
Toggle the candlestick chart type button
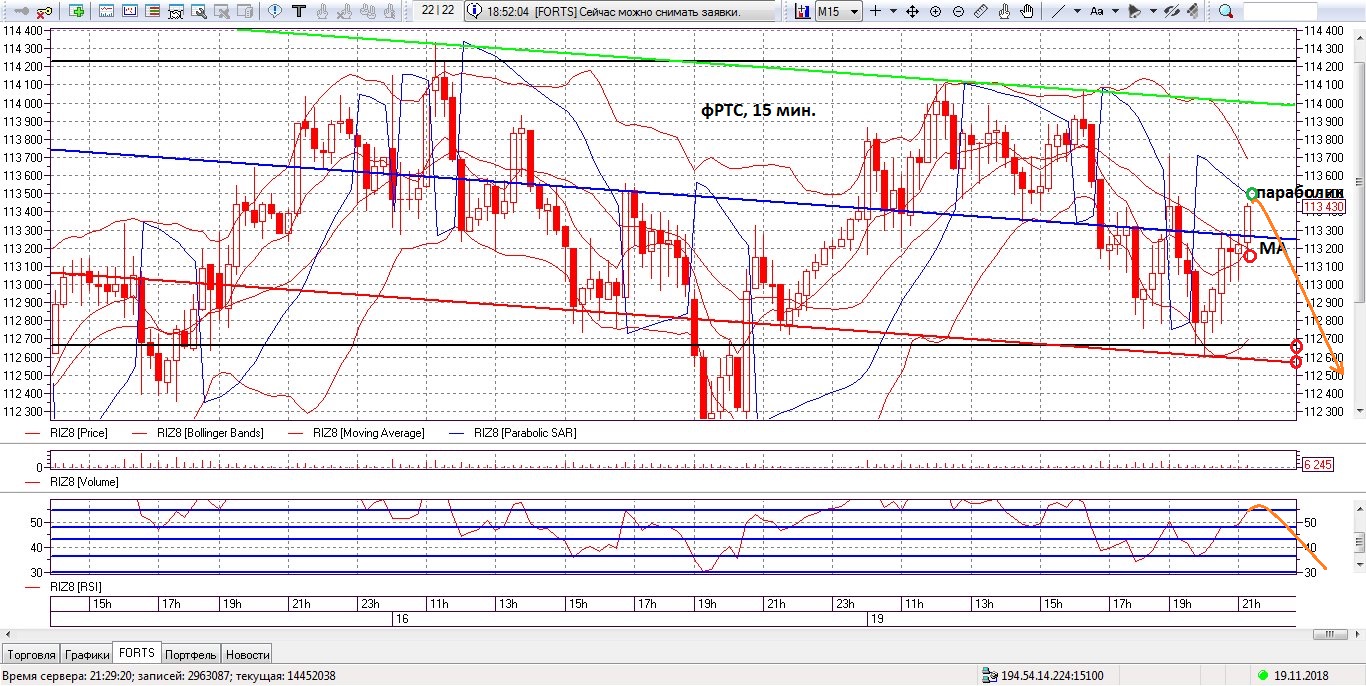pyautogui.click(x=802, y=11)
